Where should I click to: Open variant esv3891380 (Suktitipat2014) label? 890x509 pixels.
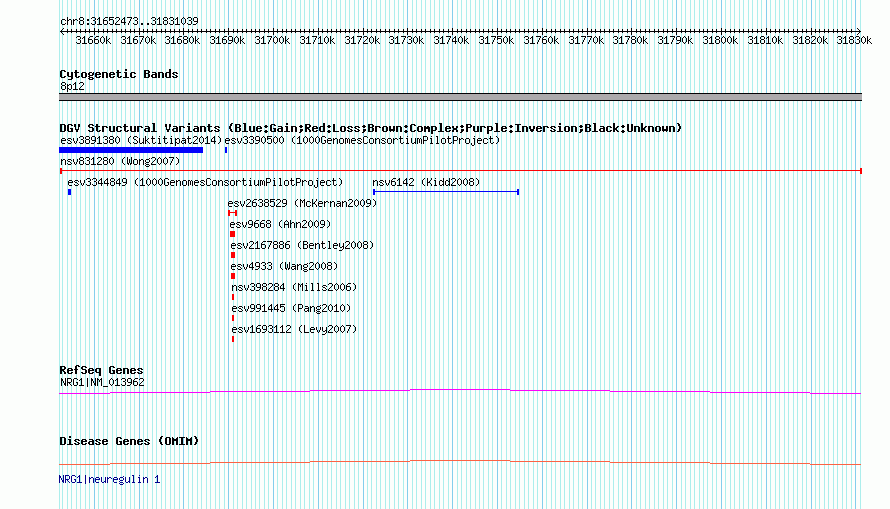[x=141, y=141]
